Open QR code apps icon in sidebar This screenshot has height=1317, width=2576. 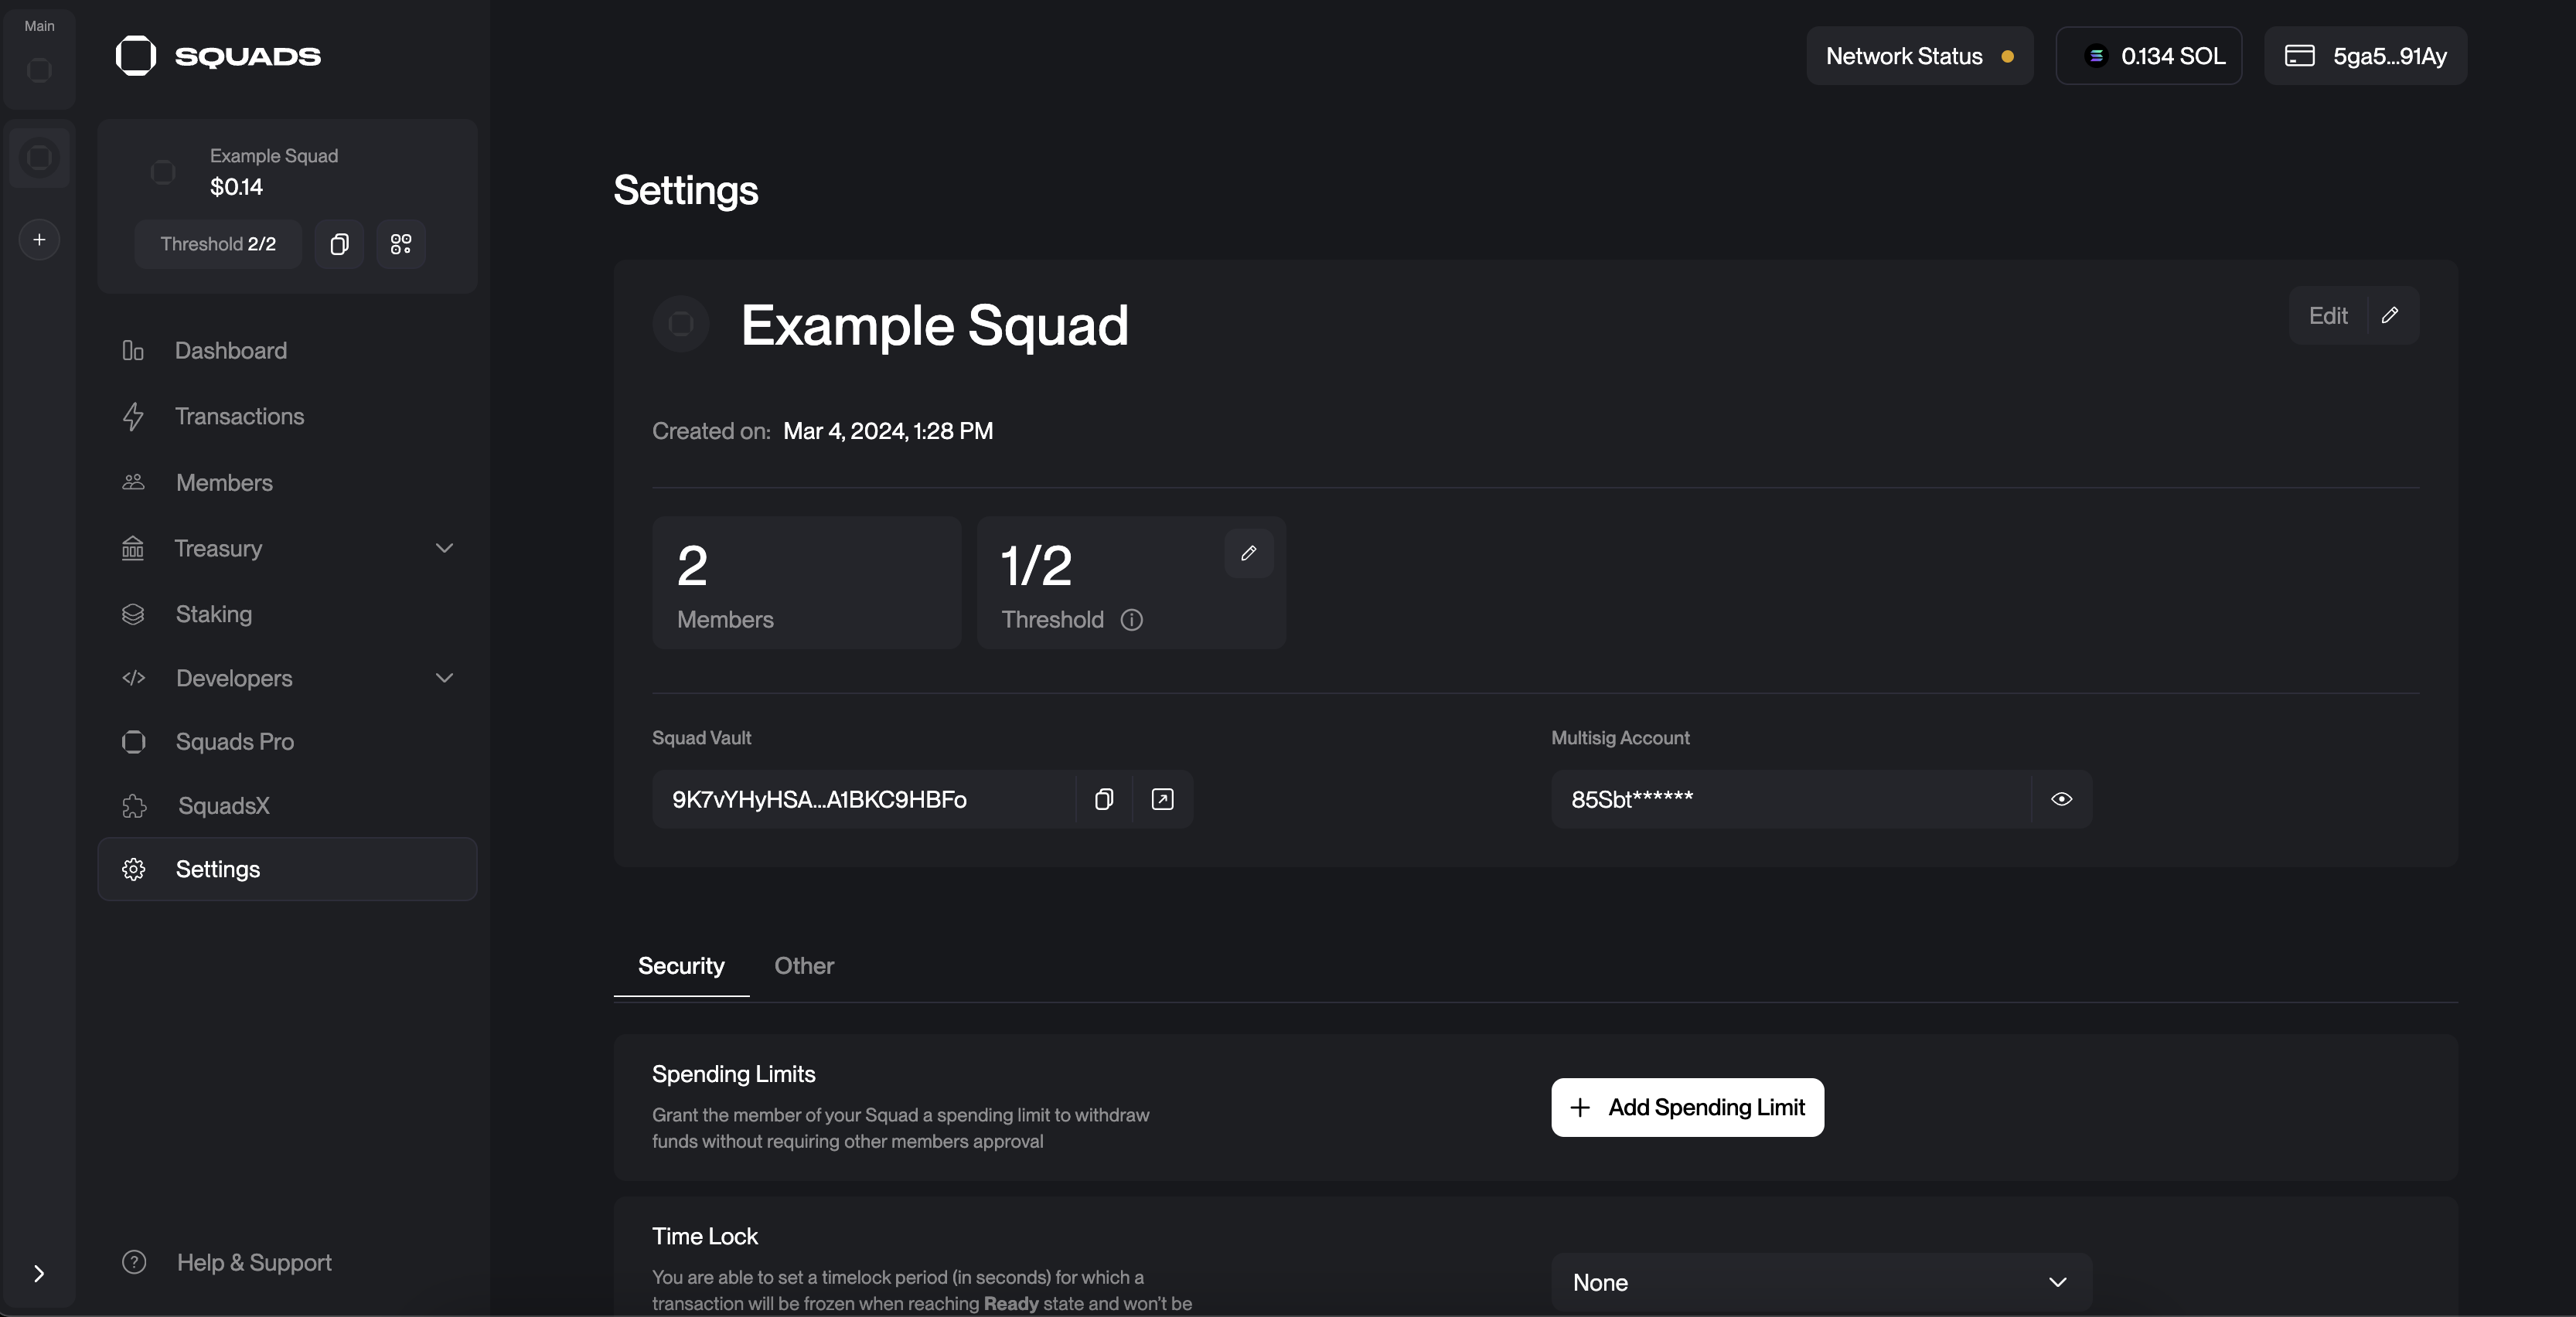click(x=401, y=244)
